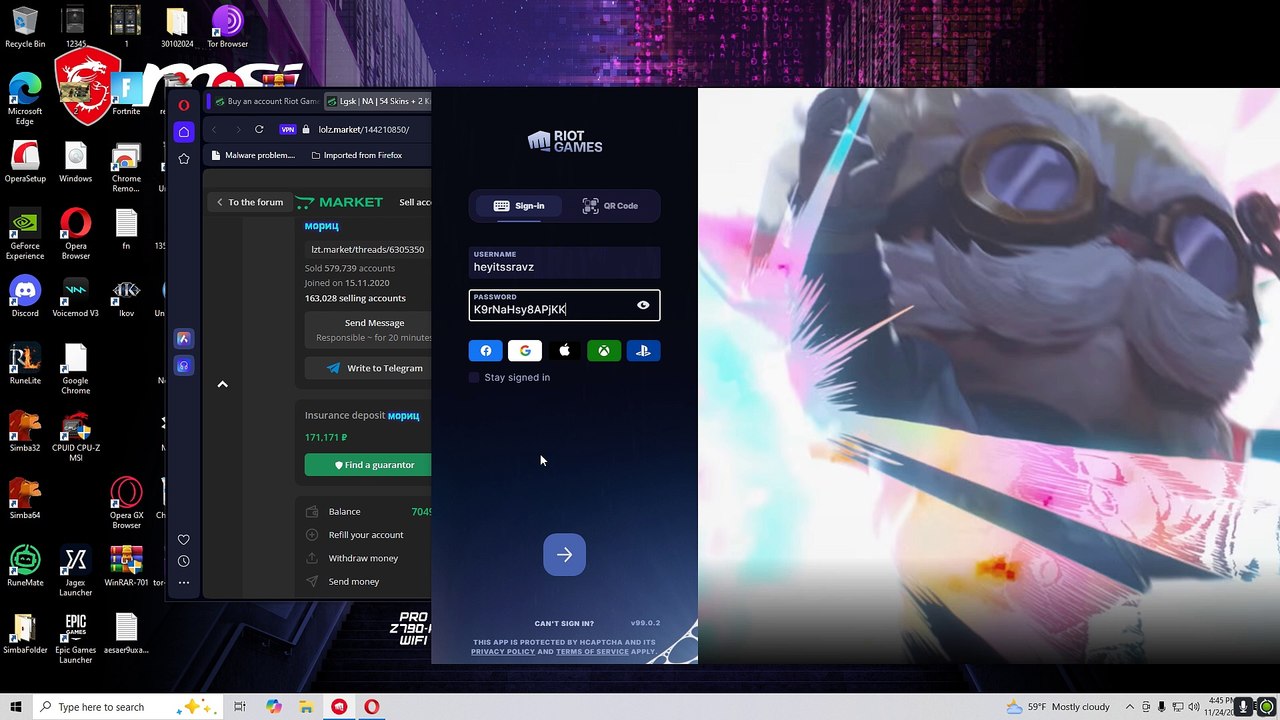
Task: Toggle password visibility eye icon
Action: coord(643,305)
